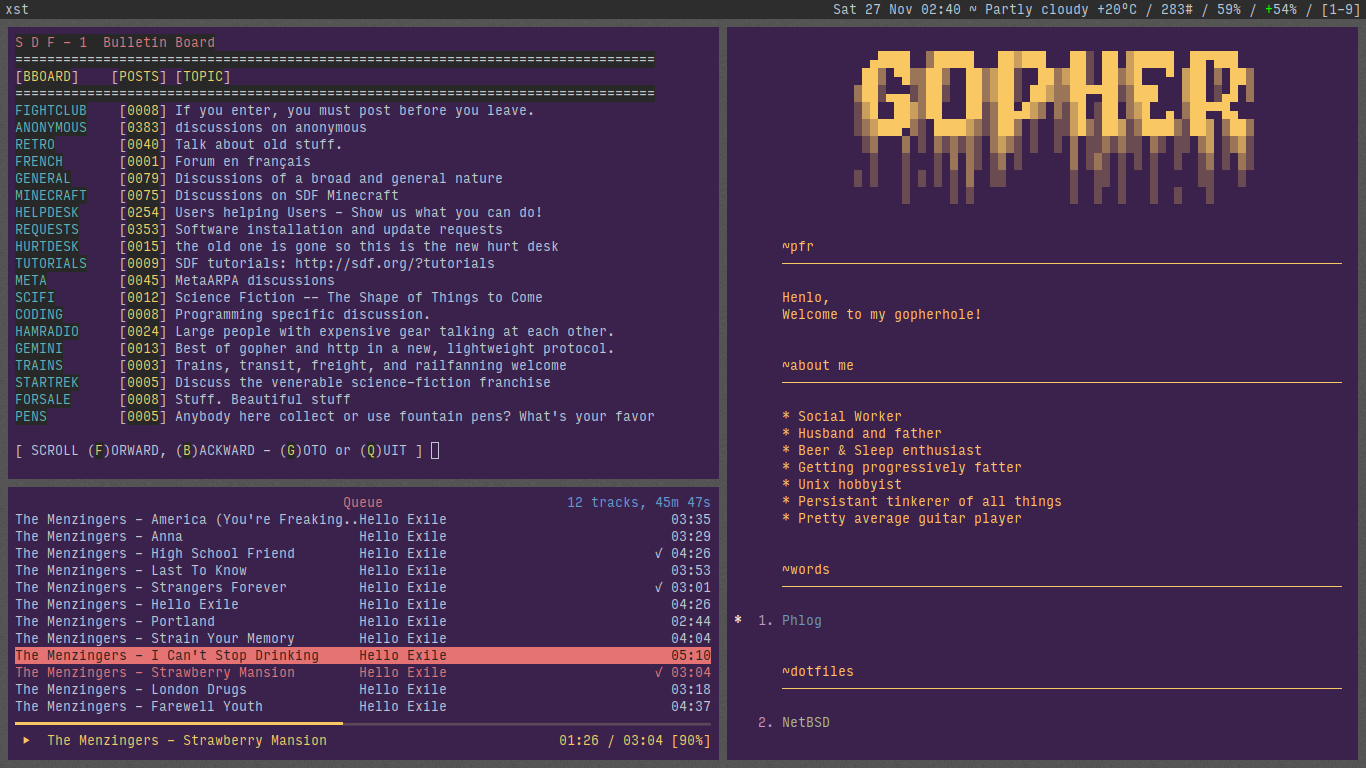
Task: Open the Phlog gopher link
Action: coord(801,621)
